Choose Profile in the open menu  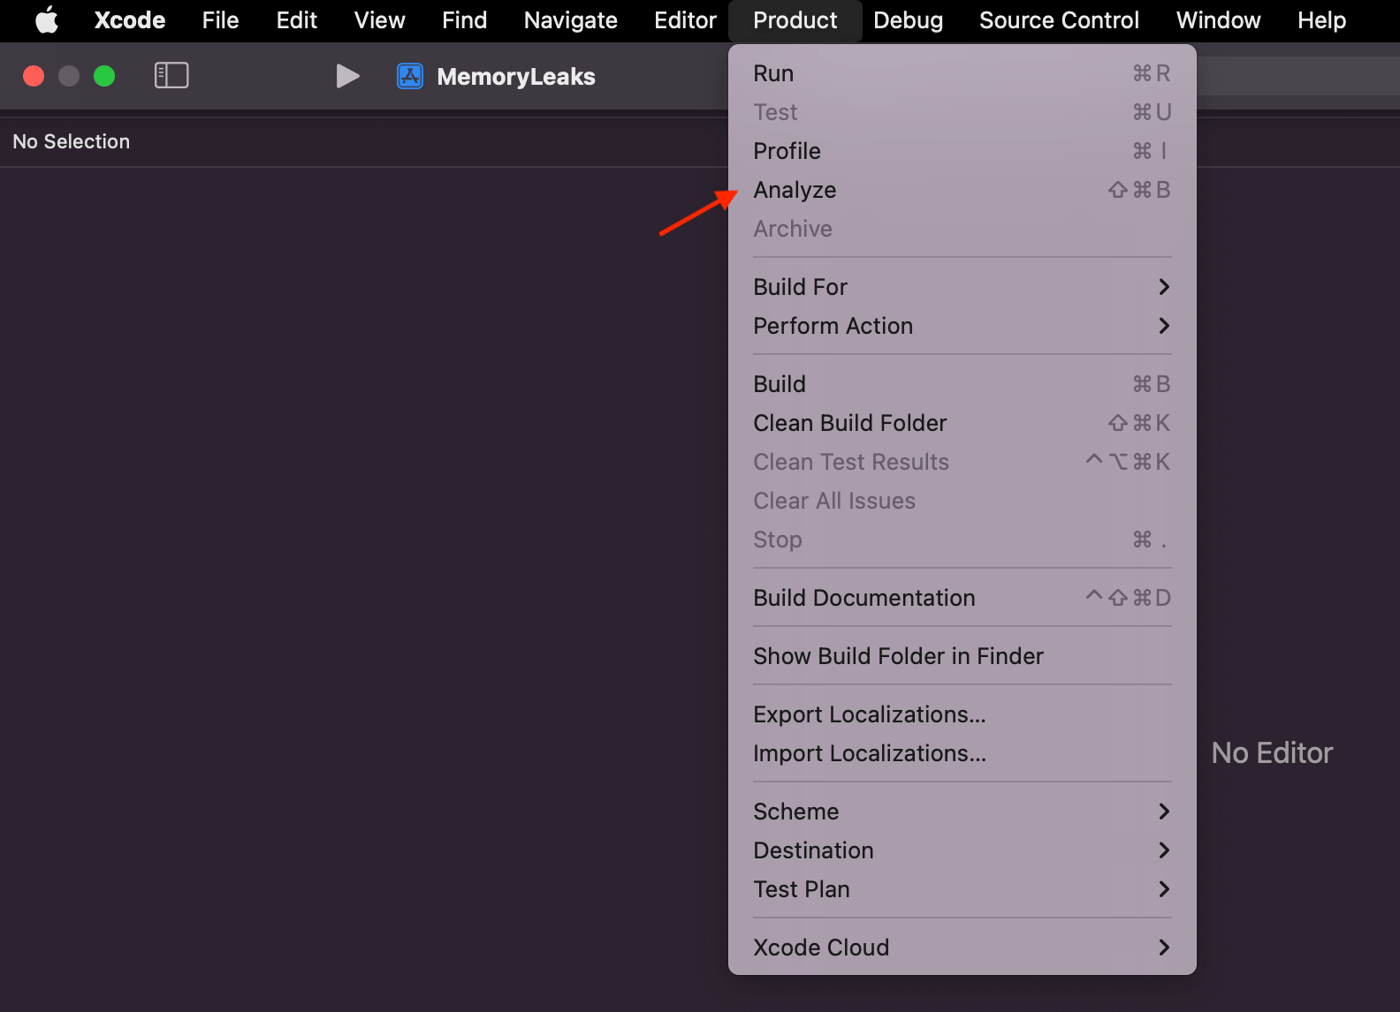786,150
